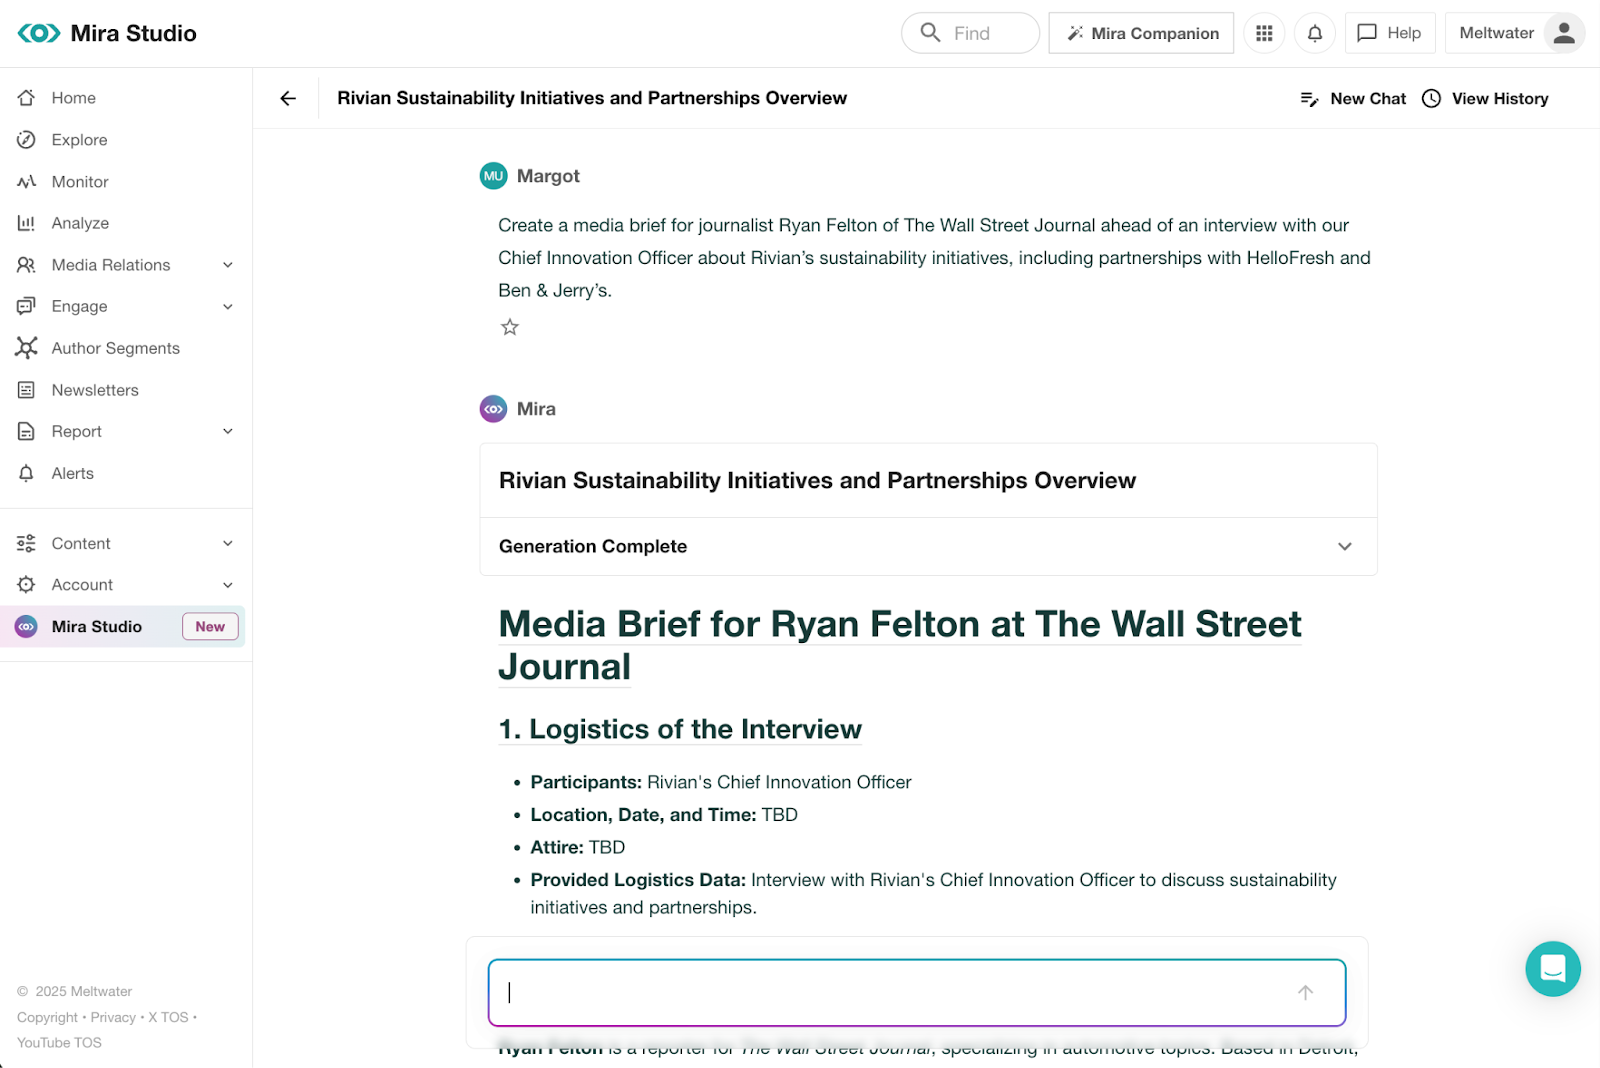
Task: Click the "Attire: TBD" bullet text
Action: pos(577,847)
